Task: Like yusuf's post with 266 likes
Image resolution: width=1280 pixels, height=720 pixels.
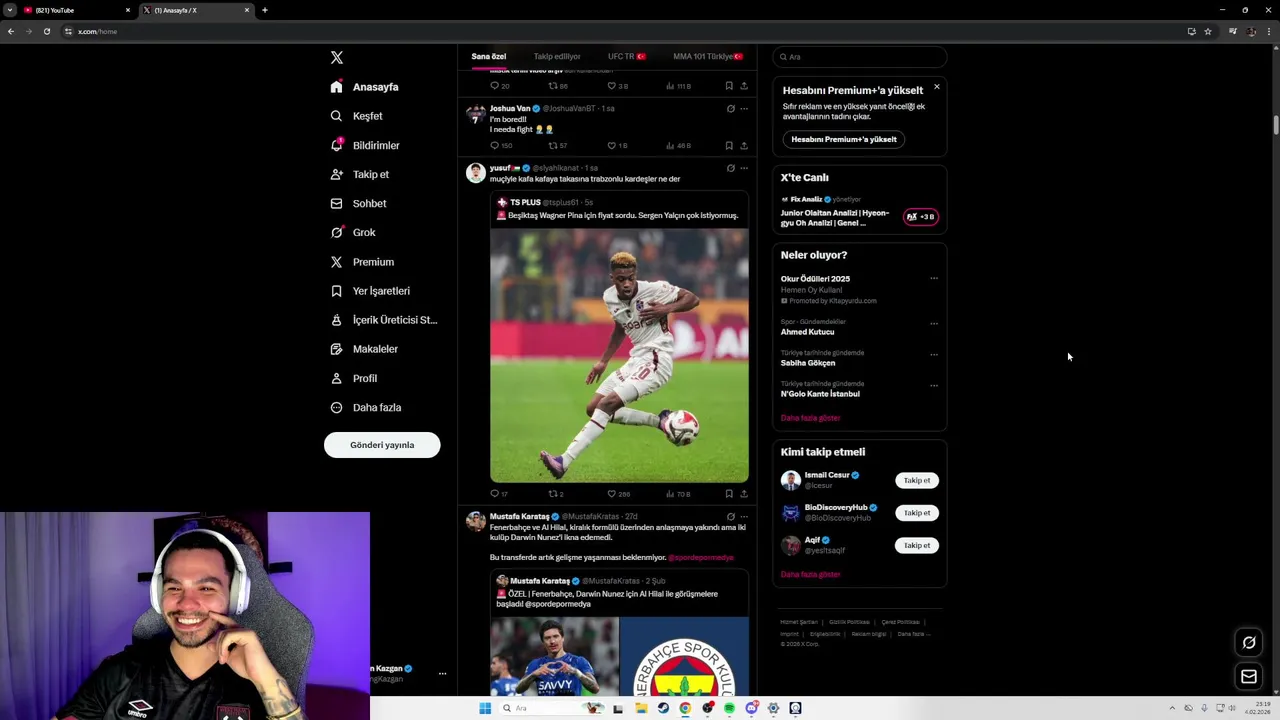Action: tap(618, 494)
